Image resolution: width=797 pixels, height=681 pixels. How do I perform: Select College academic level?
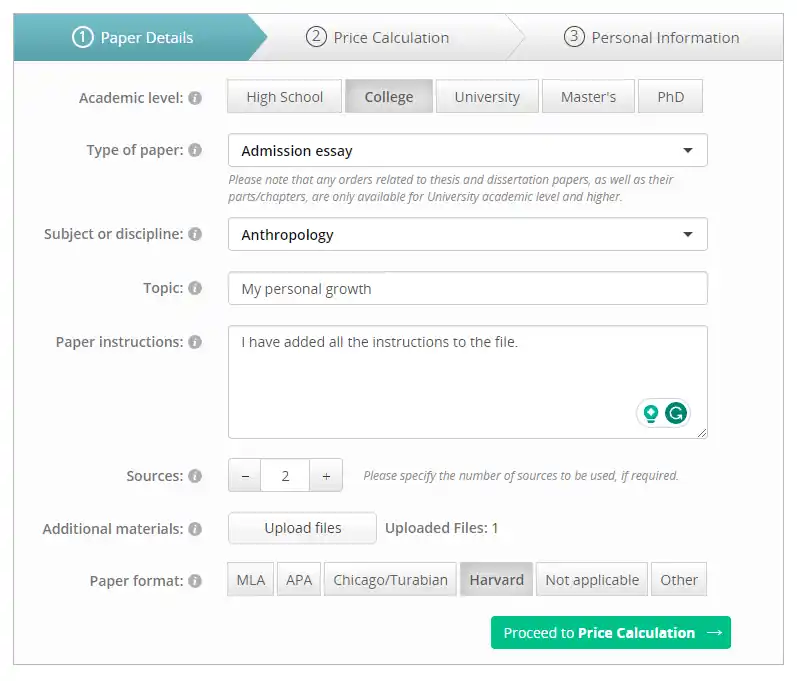(x=389, y=97)
